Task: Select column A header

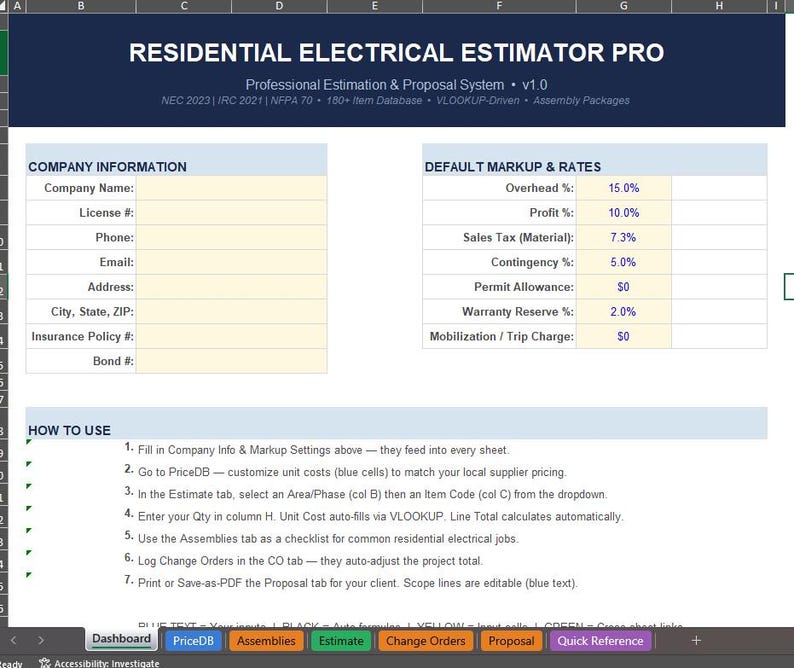Action: [x=17, y=6]
